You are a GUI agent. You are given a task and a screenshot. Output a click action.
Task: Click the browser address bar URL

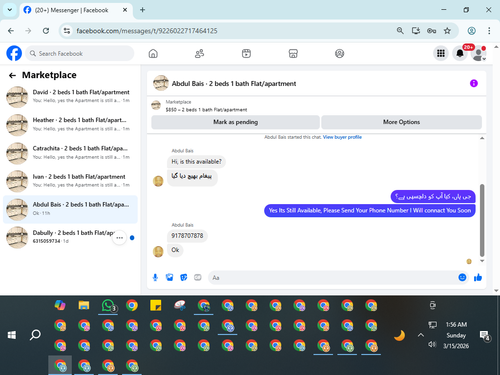click(147, 31)
